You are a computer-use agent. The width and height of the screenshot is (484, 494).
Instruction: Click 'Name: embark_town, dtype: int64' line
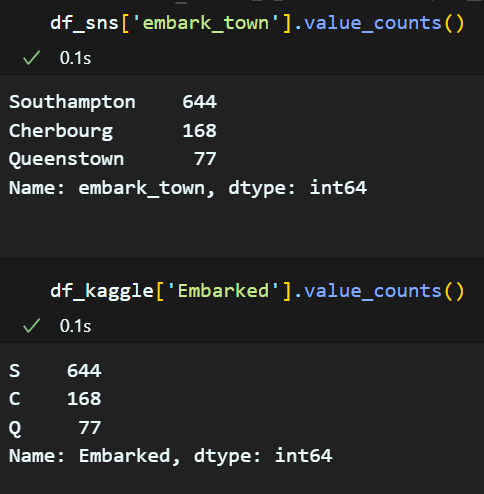(x=188, y=188)
